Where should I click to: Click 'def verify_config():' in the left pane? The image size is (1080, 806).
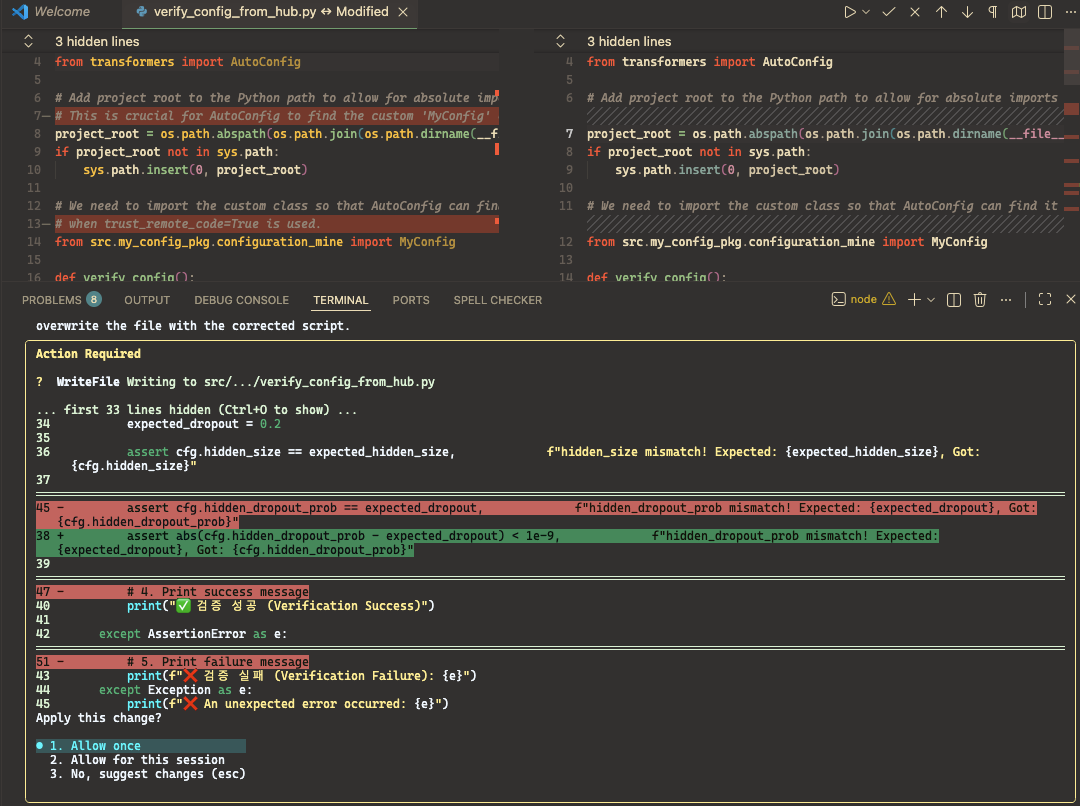[125, 276]
